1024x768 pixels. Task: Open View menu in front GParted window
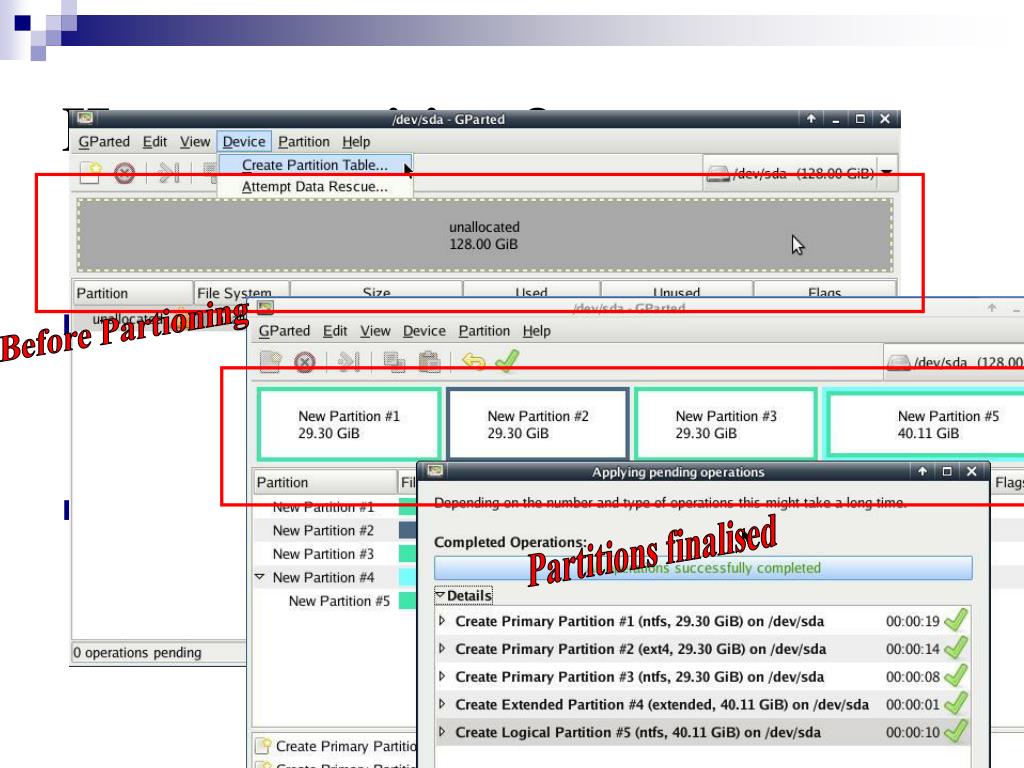[x=375, y=331]
